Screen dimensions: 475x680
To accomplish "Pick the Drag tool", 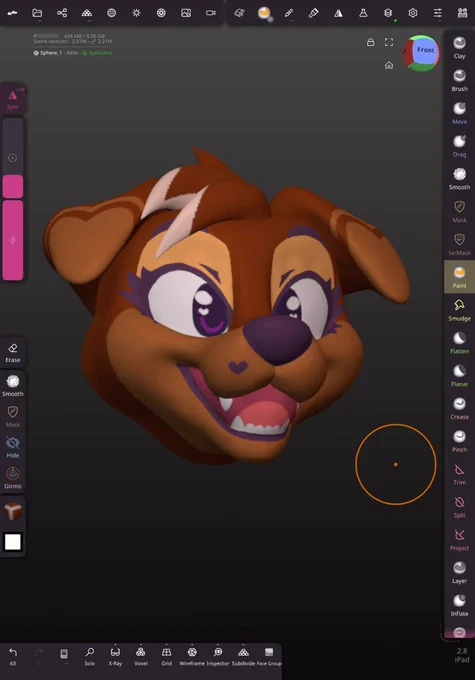I will 459,146.
